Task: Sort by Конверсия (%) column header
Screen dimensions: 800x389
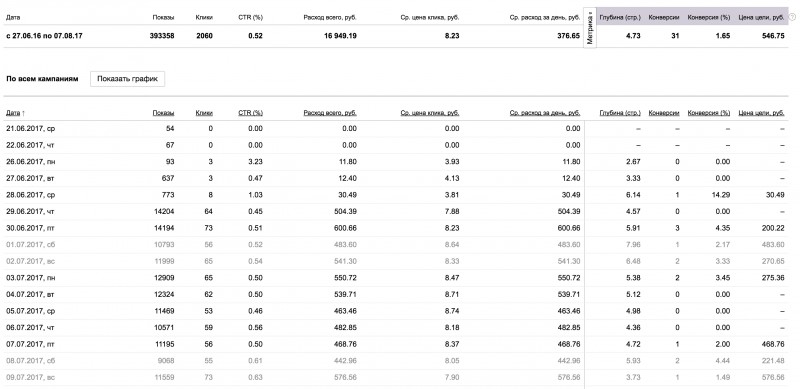Action: (709, 113)
